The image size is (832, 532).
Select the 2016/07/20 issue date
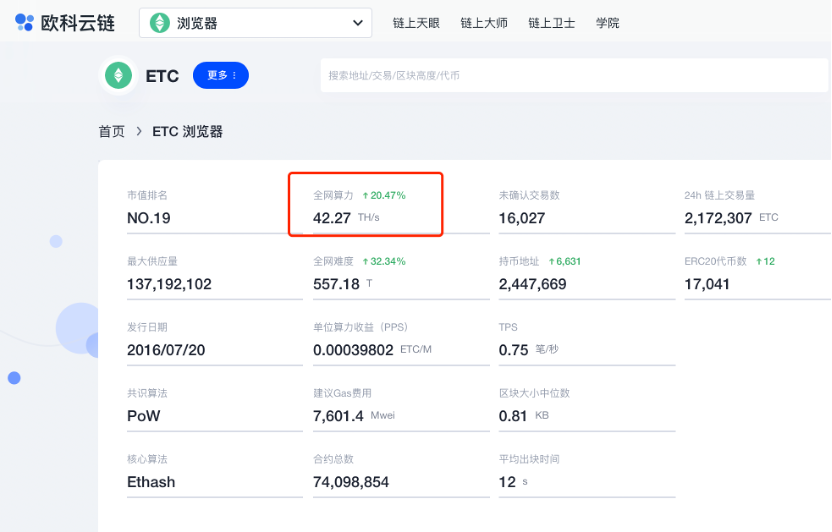[166, 350]
